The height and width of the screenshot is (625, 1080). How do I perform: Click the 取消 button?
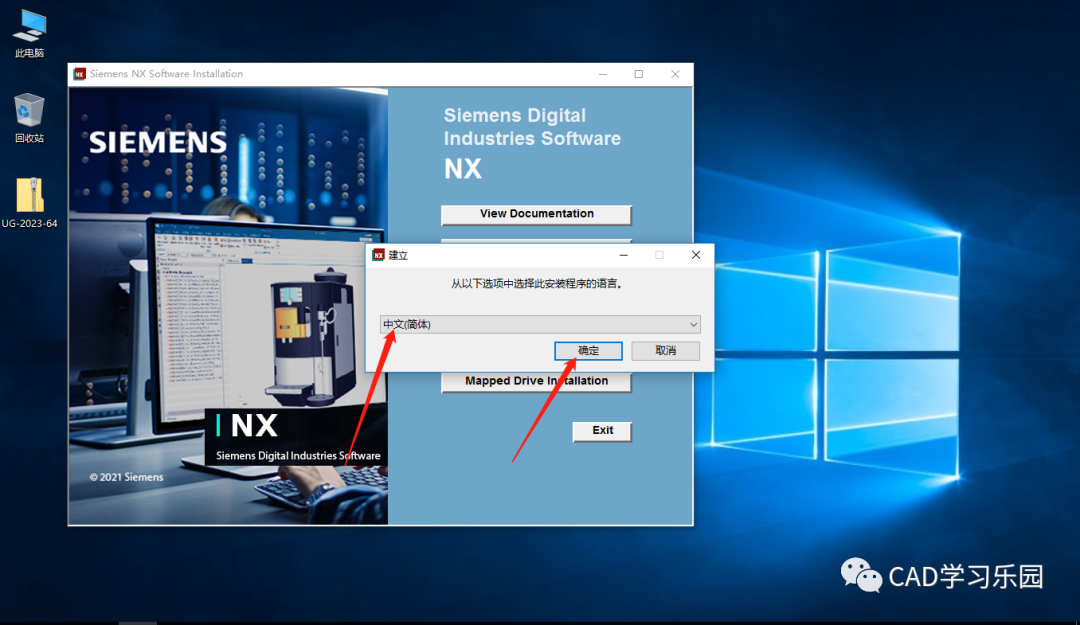coord(665,351)
